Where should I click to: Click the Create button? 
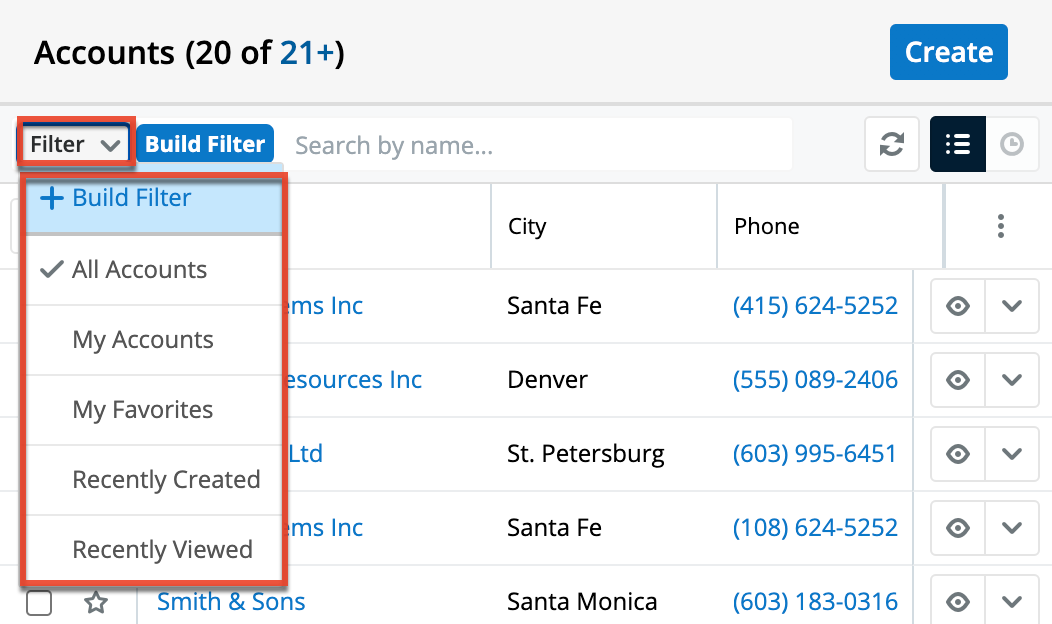click(948, 52)
